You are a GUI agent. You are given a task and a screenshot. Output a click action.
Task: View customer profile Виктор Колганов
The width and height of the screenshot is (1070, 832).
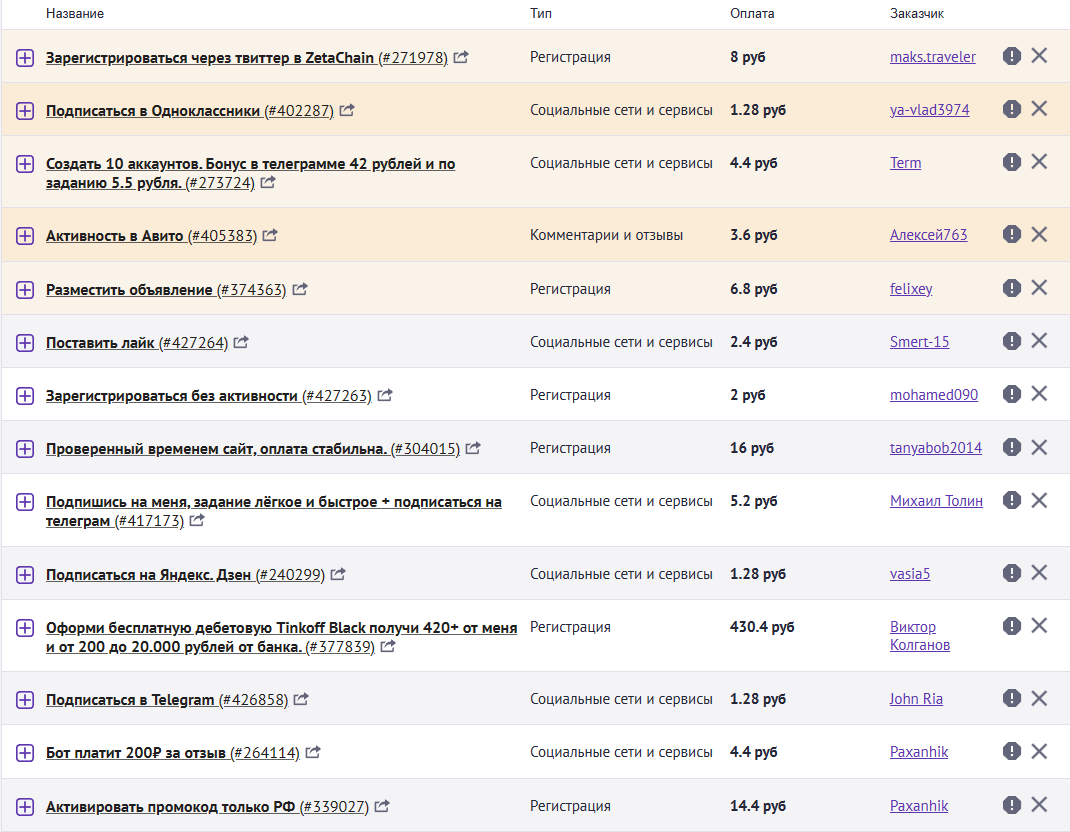tap(920, 635)
